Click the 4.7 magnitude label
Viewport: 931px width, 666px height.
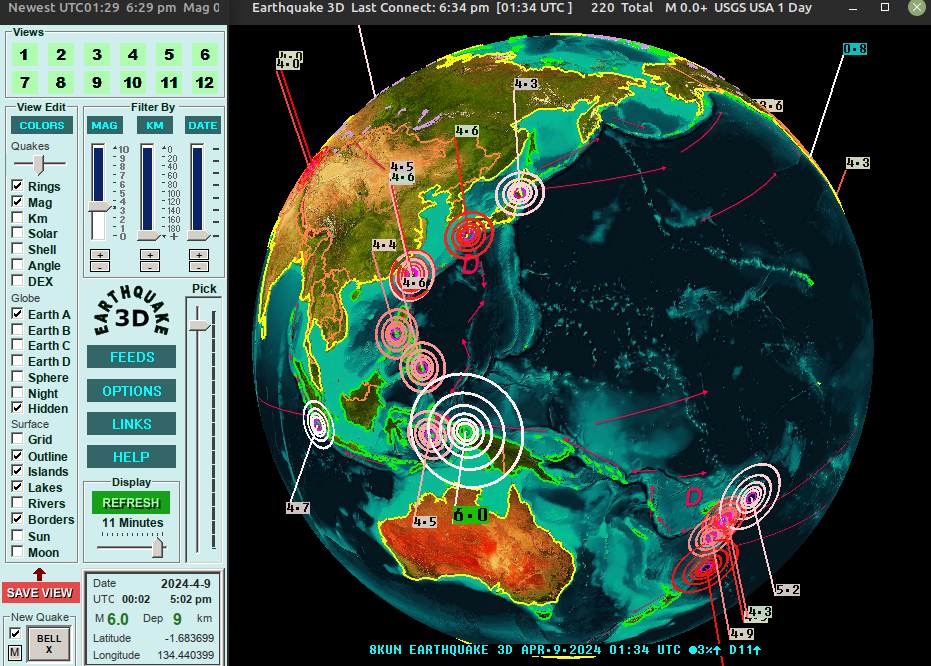point(297,508)
